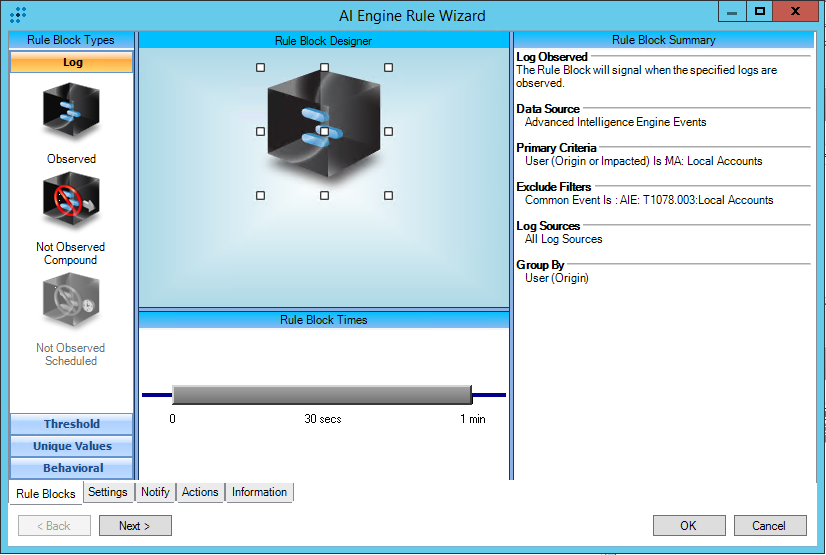Expand the Behavioral rule block category
Viewport: 826px width, 555px height.
coord(71,468)
